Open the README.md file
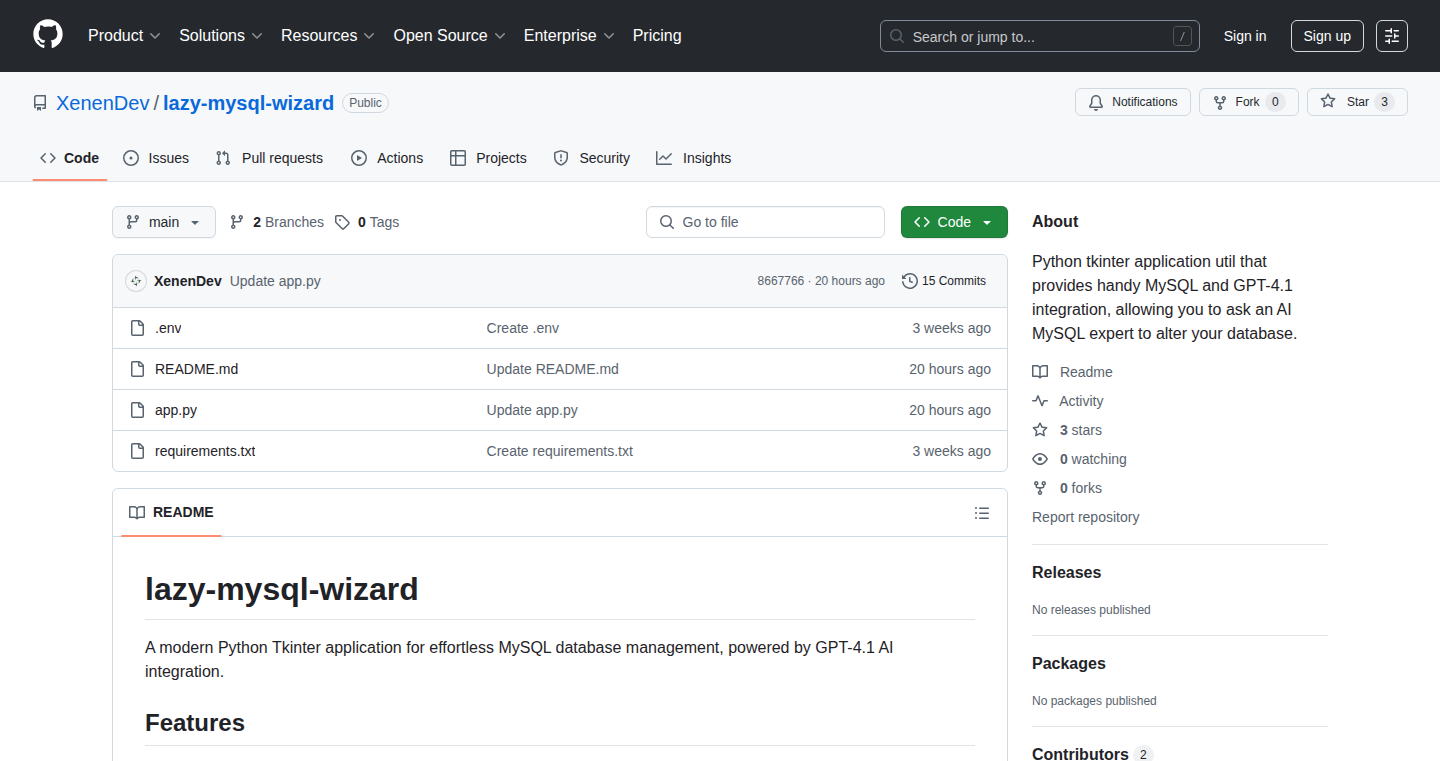 click(x=197, y=369)
